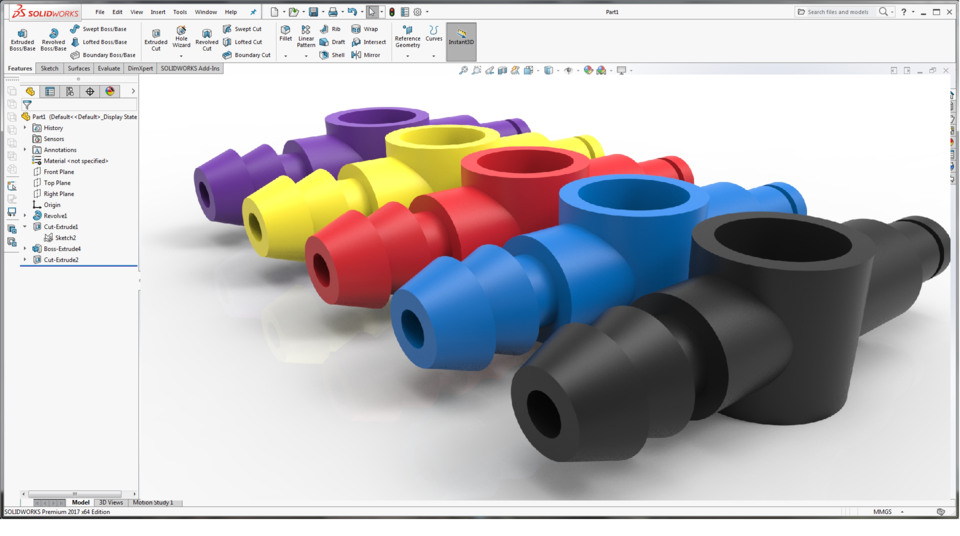Expand the Boss-Extrude4 feature node

[x=25, y=249]
